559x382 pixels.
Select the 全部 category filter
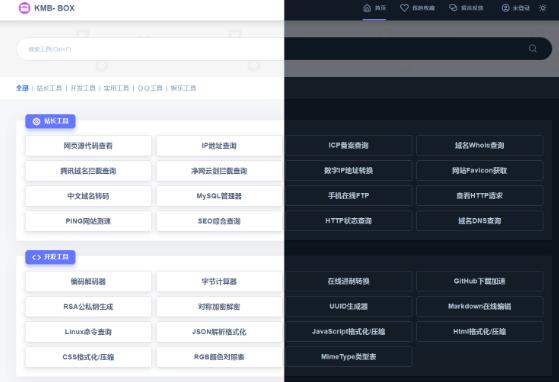22,88
